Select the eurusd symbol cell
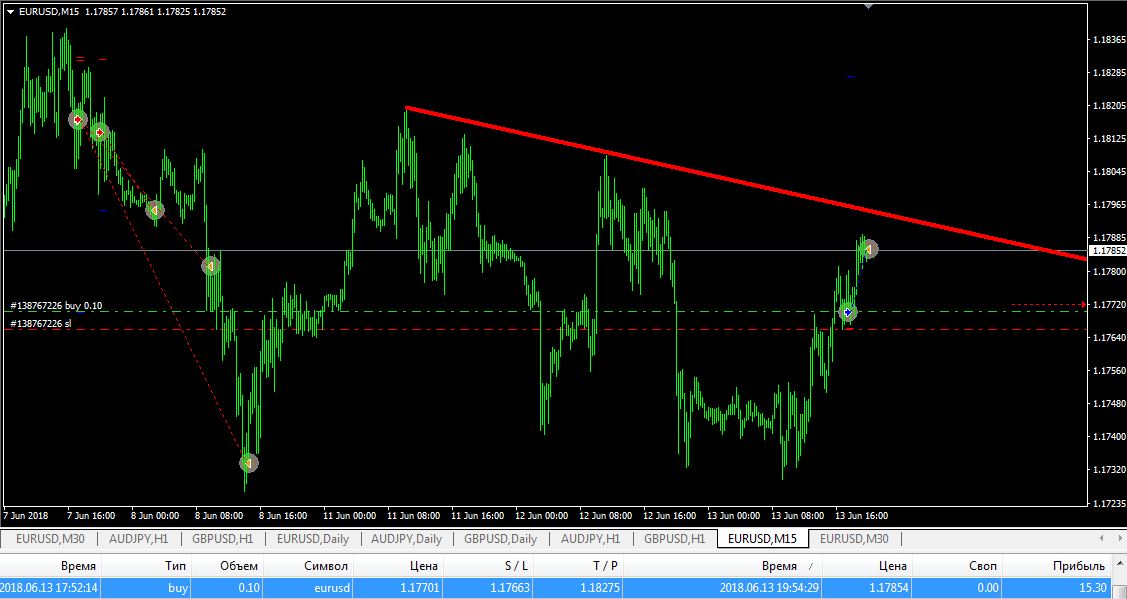Screen dimensions: 1127x599 pyautogui.click(x=332, y=587)
